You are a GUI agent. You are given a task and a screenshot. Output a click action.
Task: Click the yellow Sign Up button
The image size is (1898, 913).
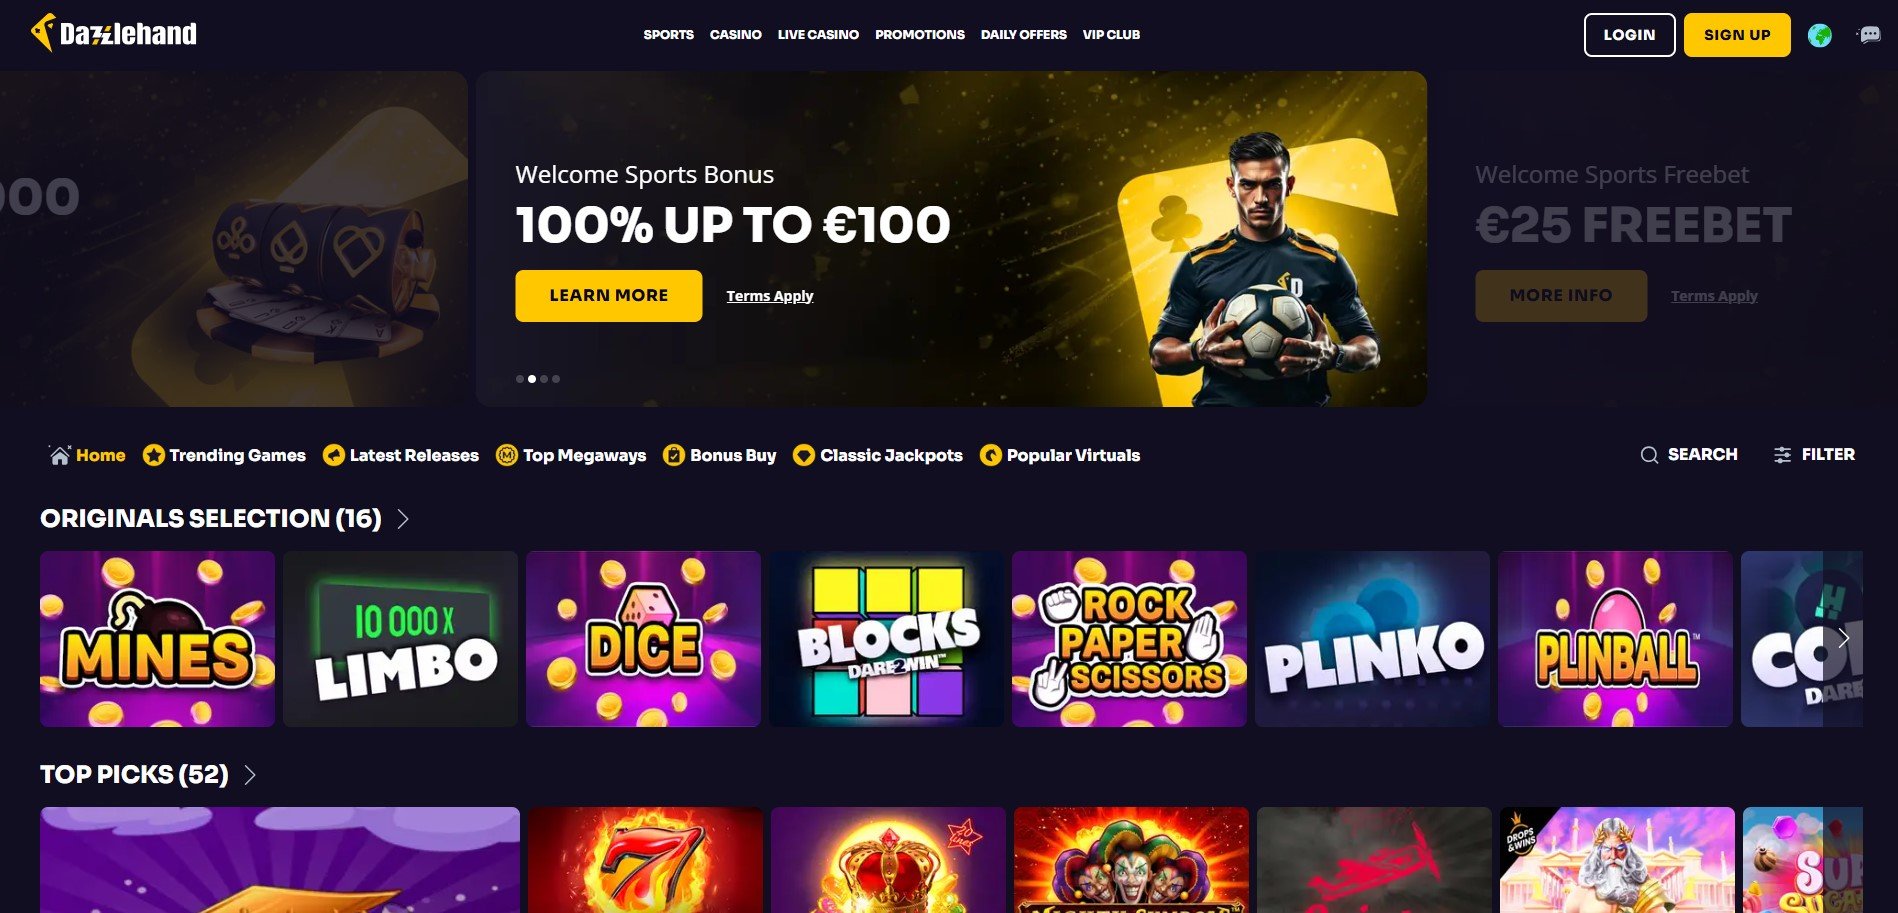[1737, 35]
